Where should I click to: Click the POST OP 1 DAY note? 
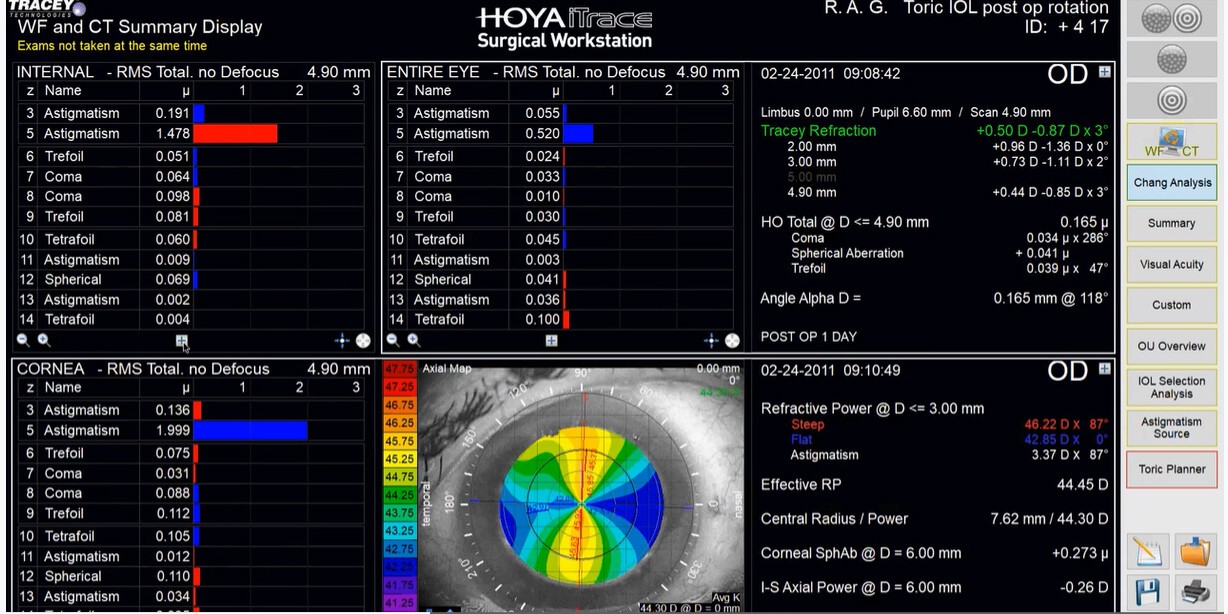click(809, 337)
